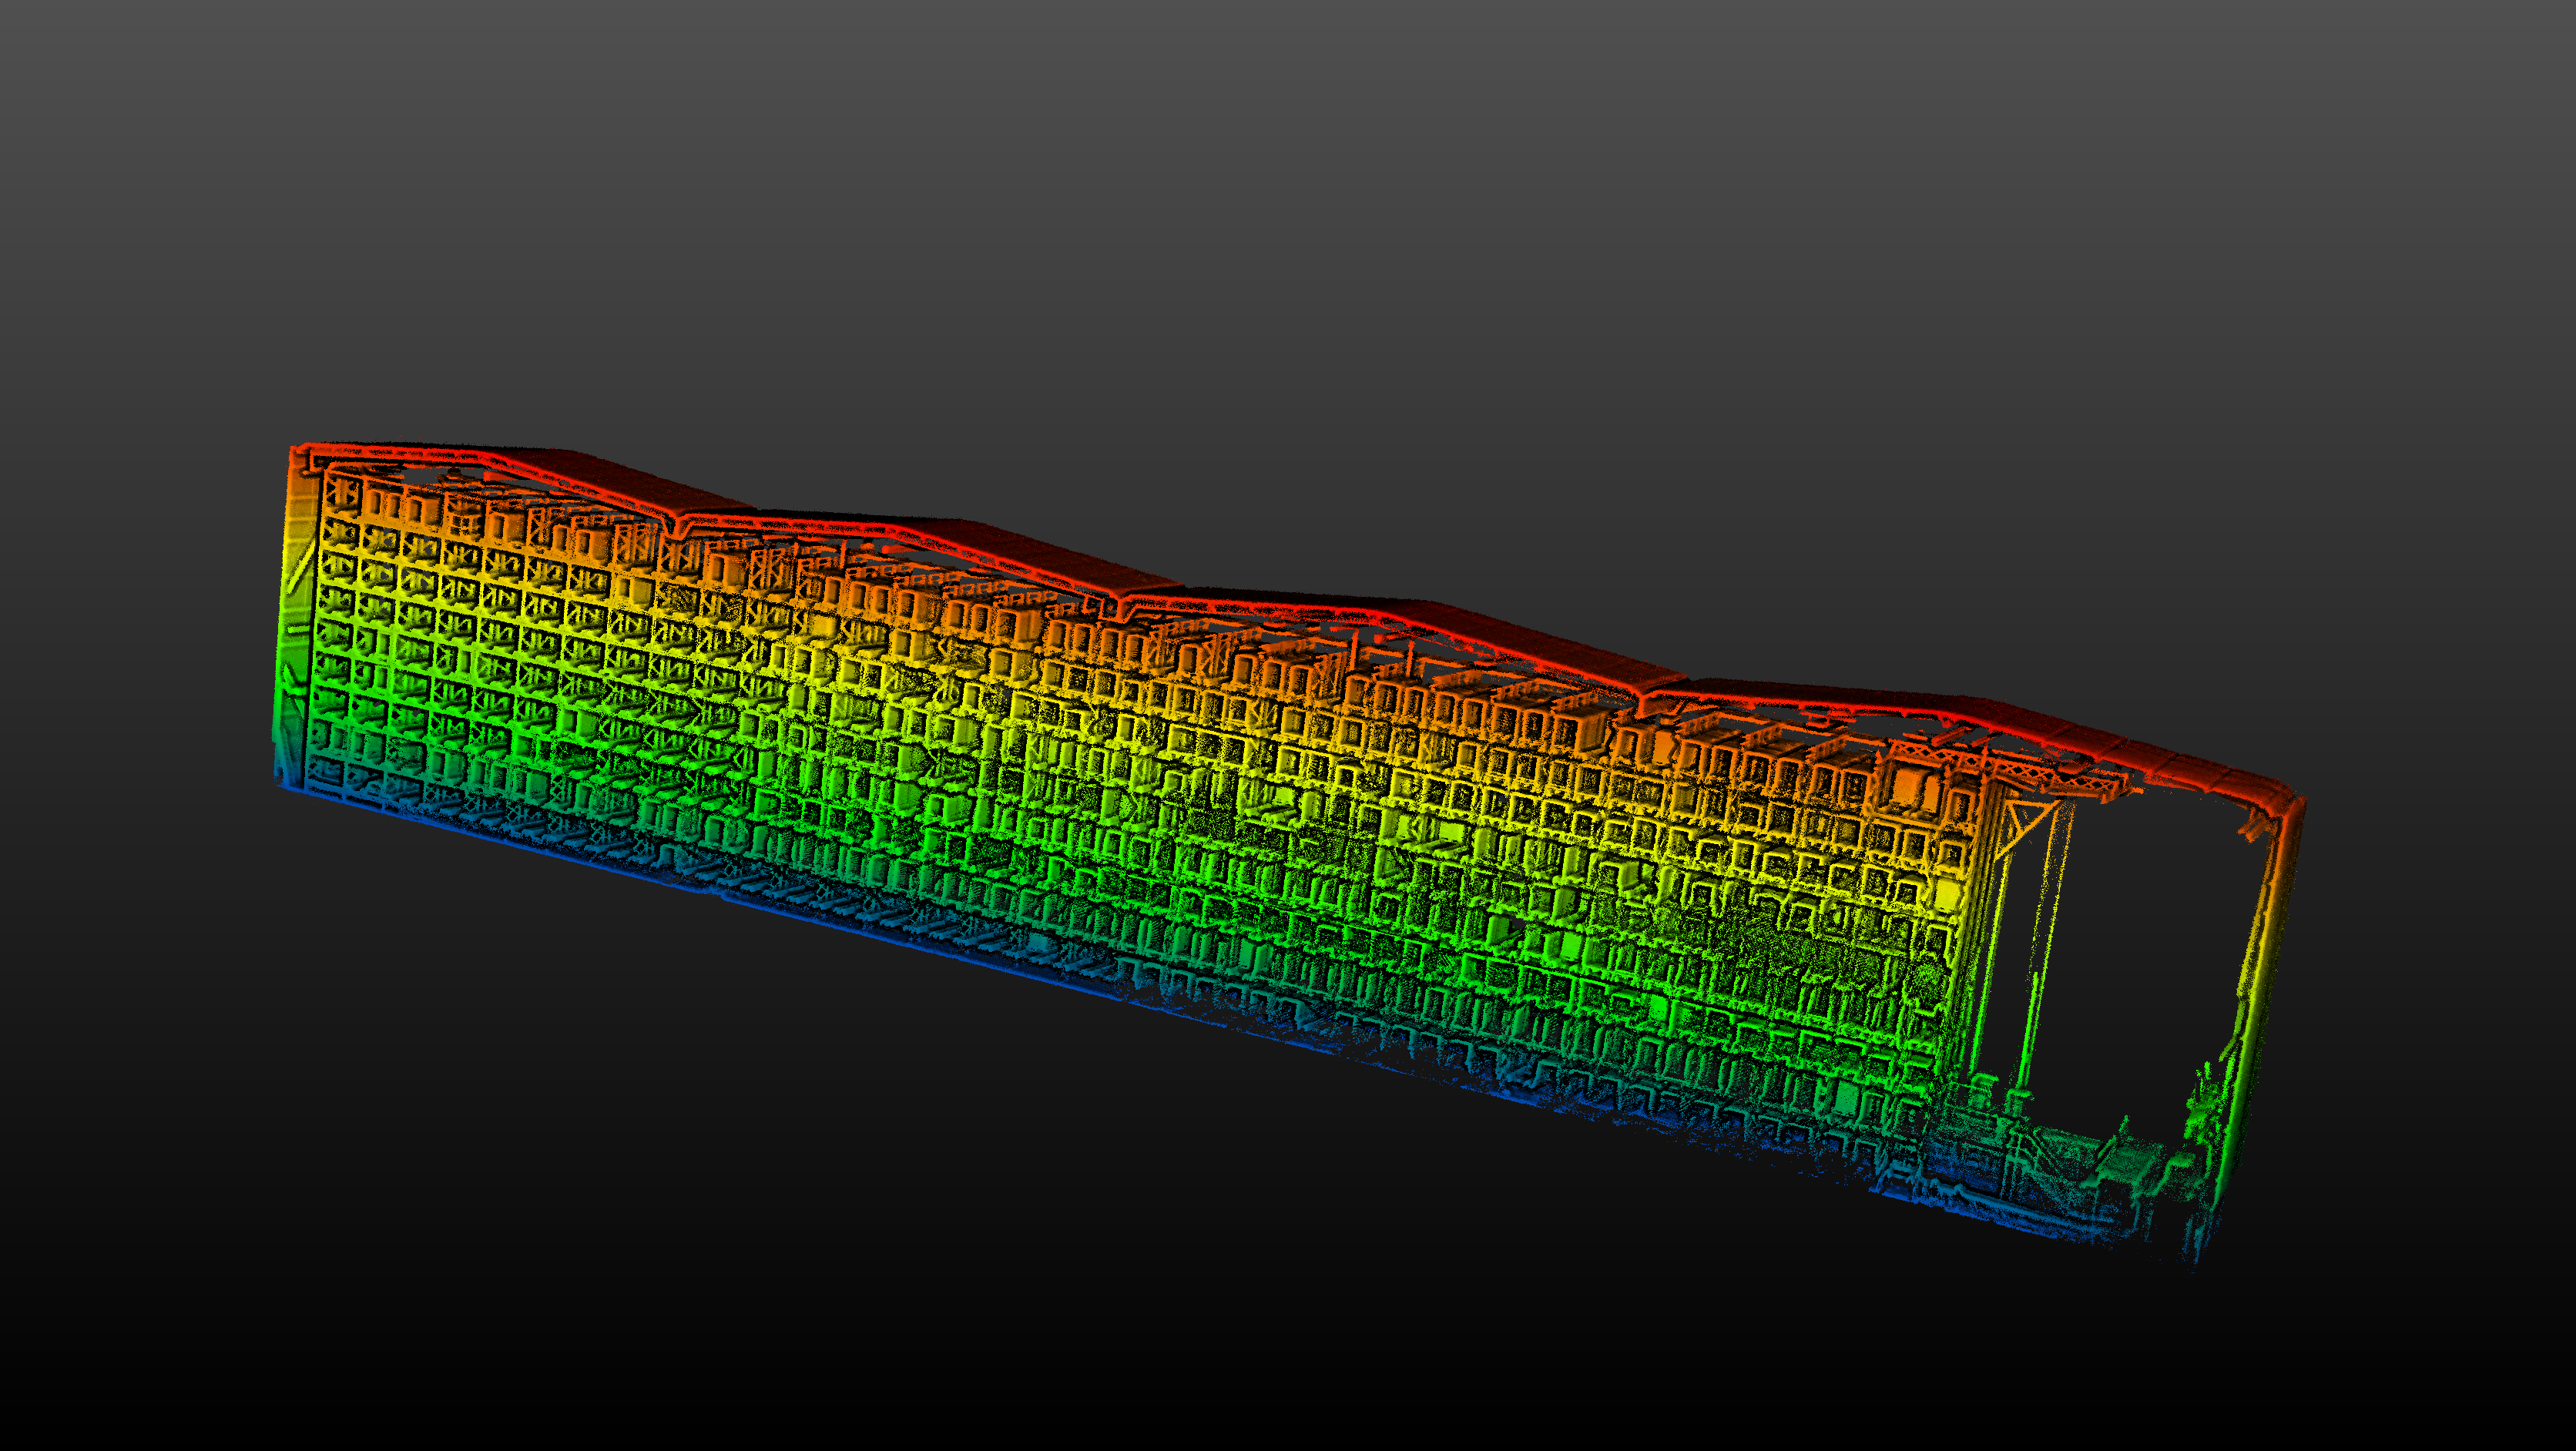The image size is (2576, 1451).
Task: Click the empty gray background above the model
Action: [x=1288, y=200]
